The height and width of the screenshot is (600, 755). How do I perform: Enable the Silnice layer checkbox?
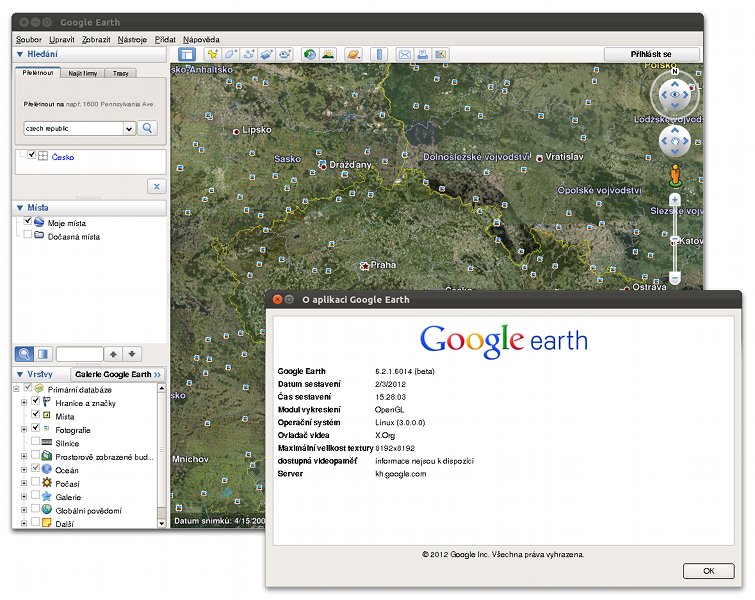coord(36,441)
